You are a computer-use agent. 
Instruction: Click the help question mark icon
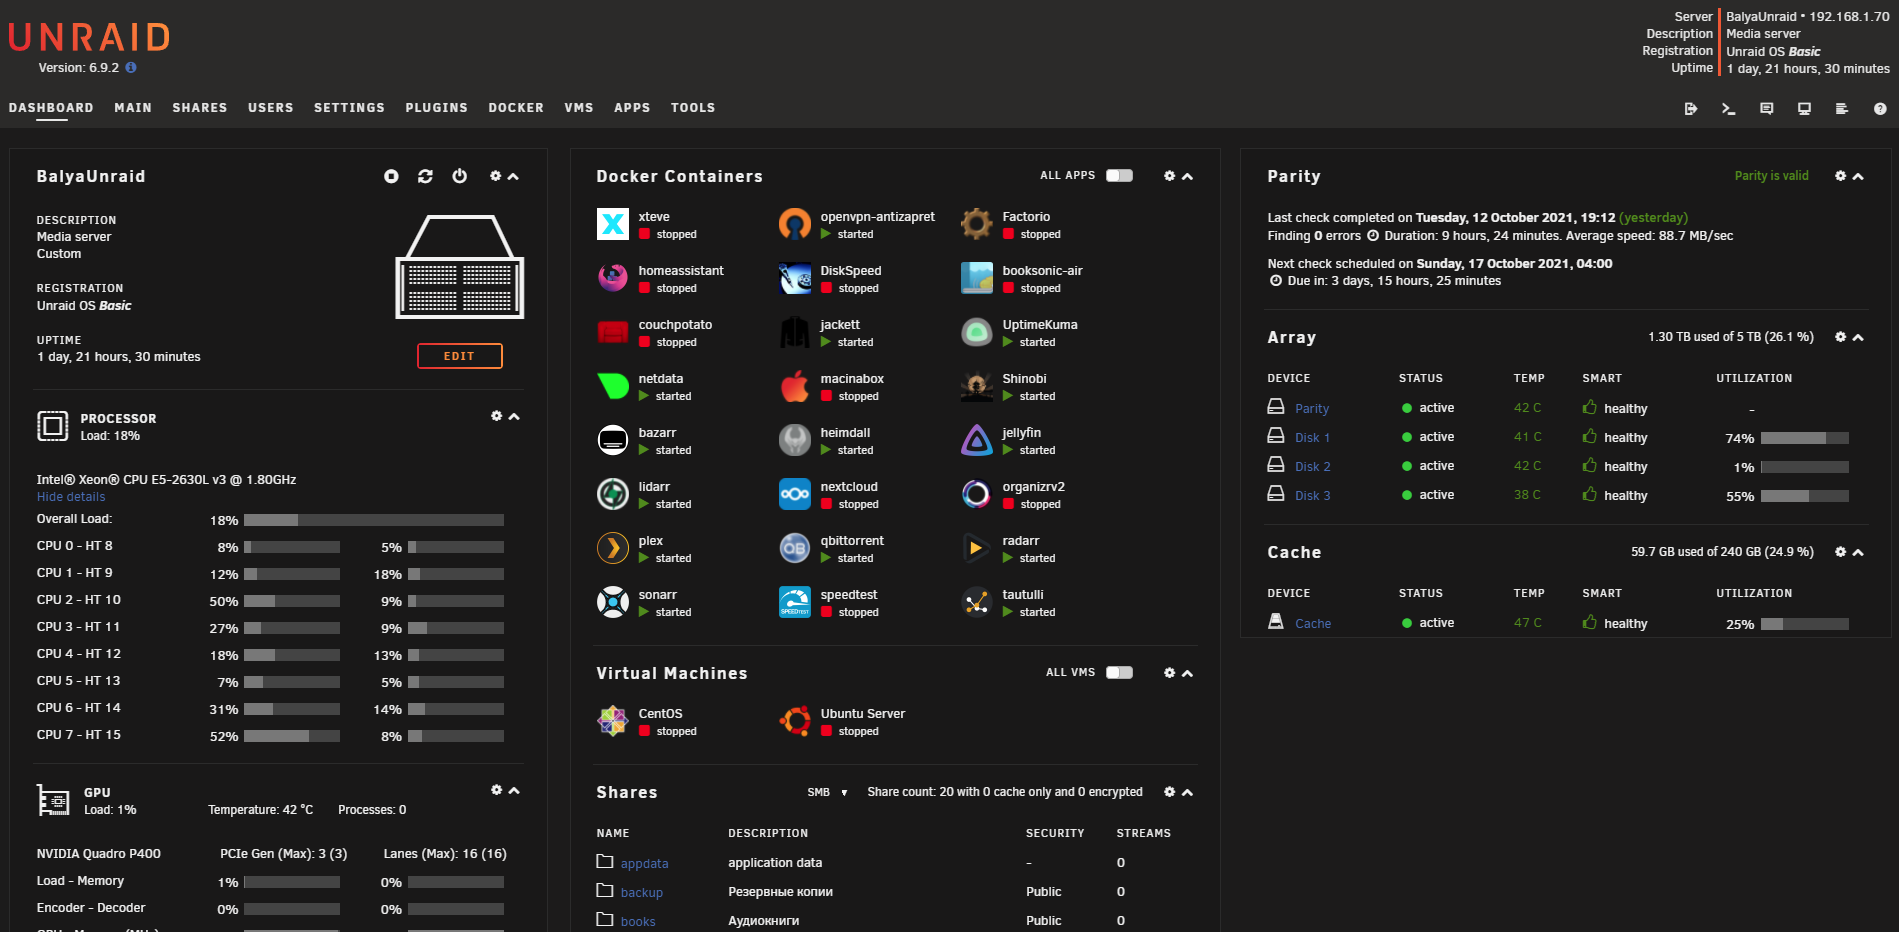[1880, 109]
